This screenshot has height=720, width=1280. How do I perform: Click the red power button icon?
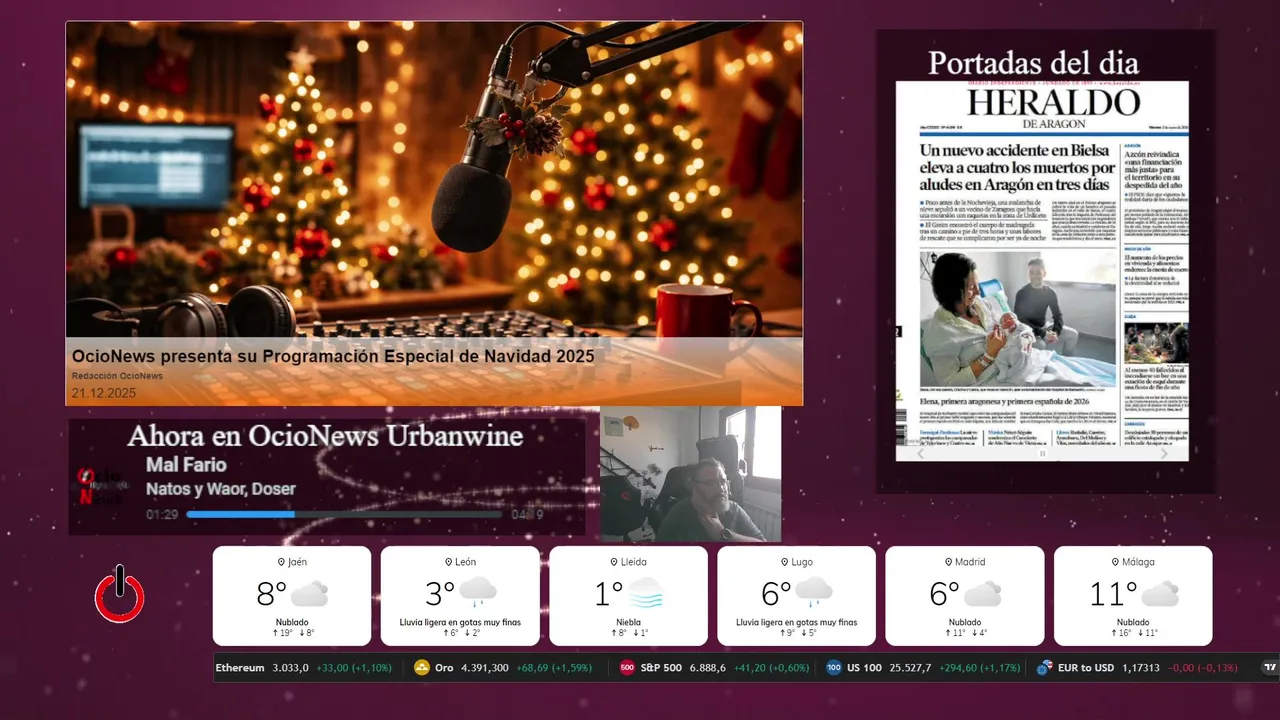[120, 595]
